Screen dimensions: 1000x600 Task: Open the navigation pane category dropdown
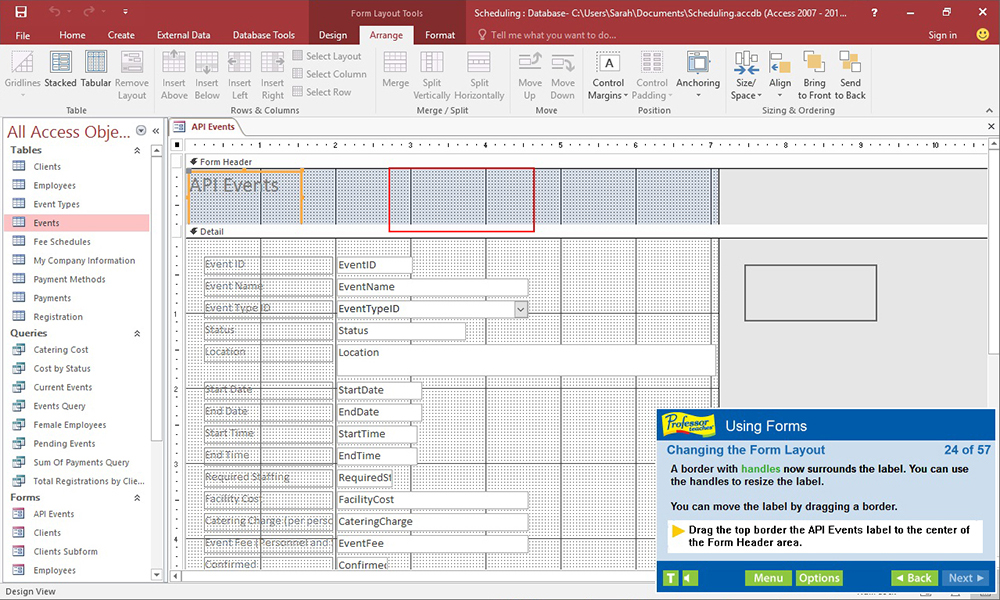(141, 131)
